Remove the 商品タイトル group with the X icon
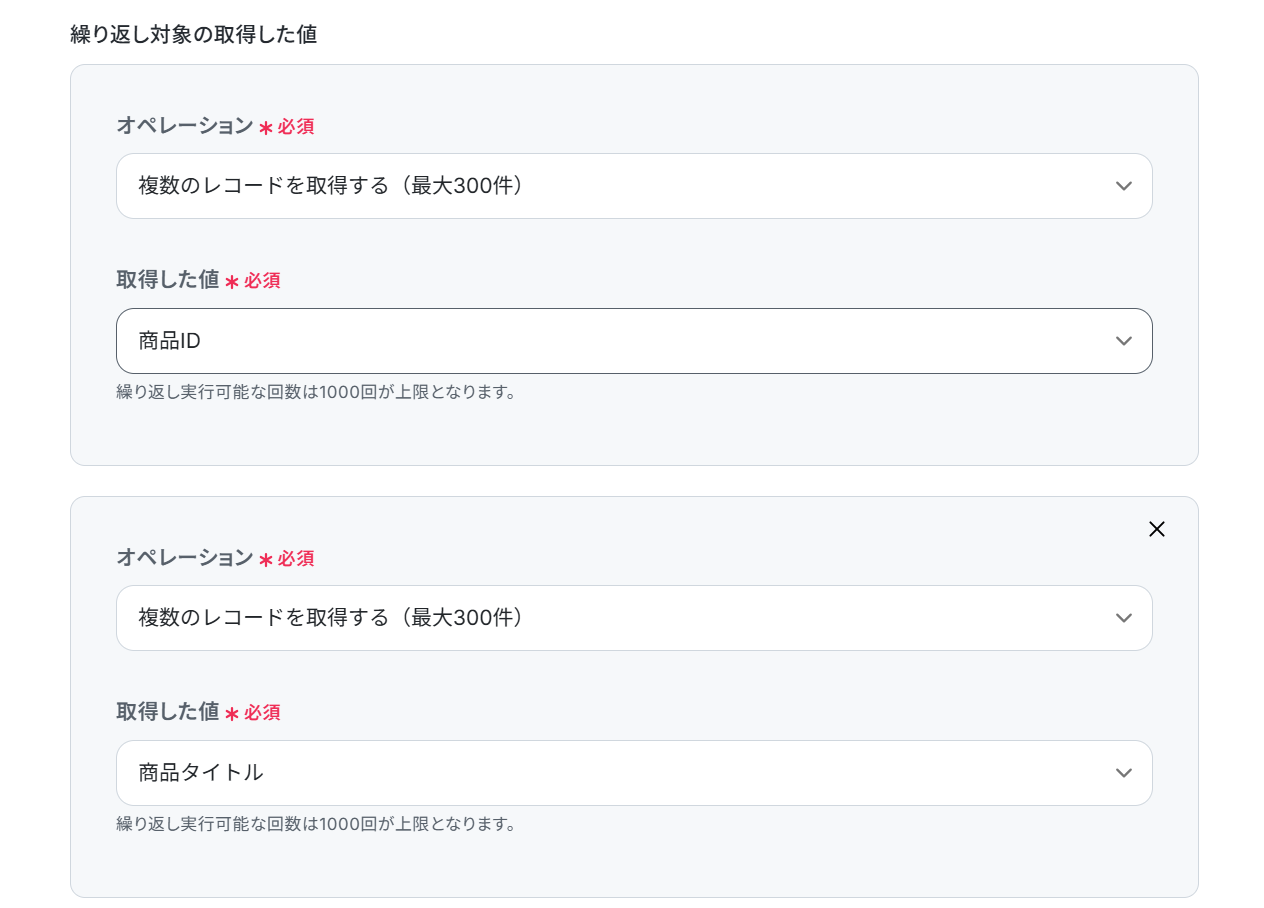Image resolution: width=1264 pixels, height=908 pixels. click(x=1157, y=530)
